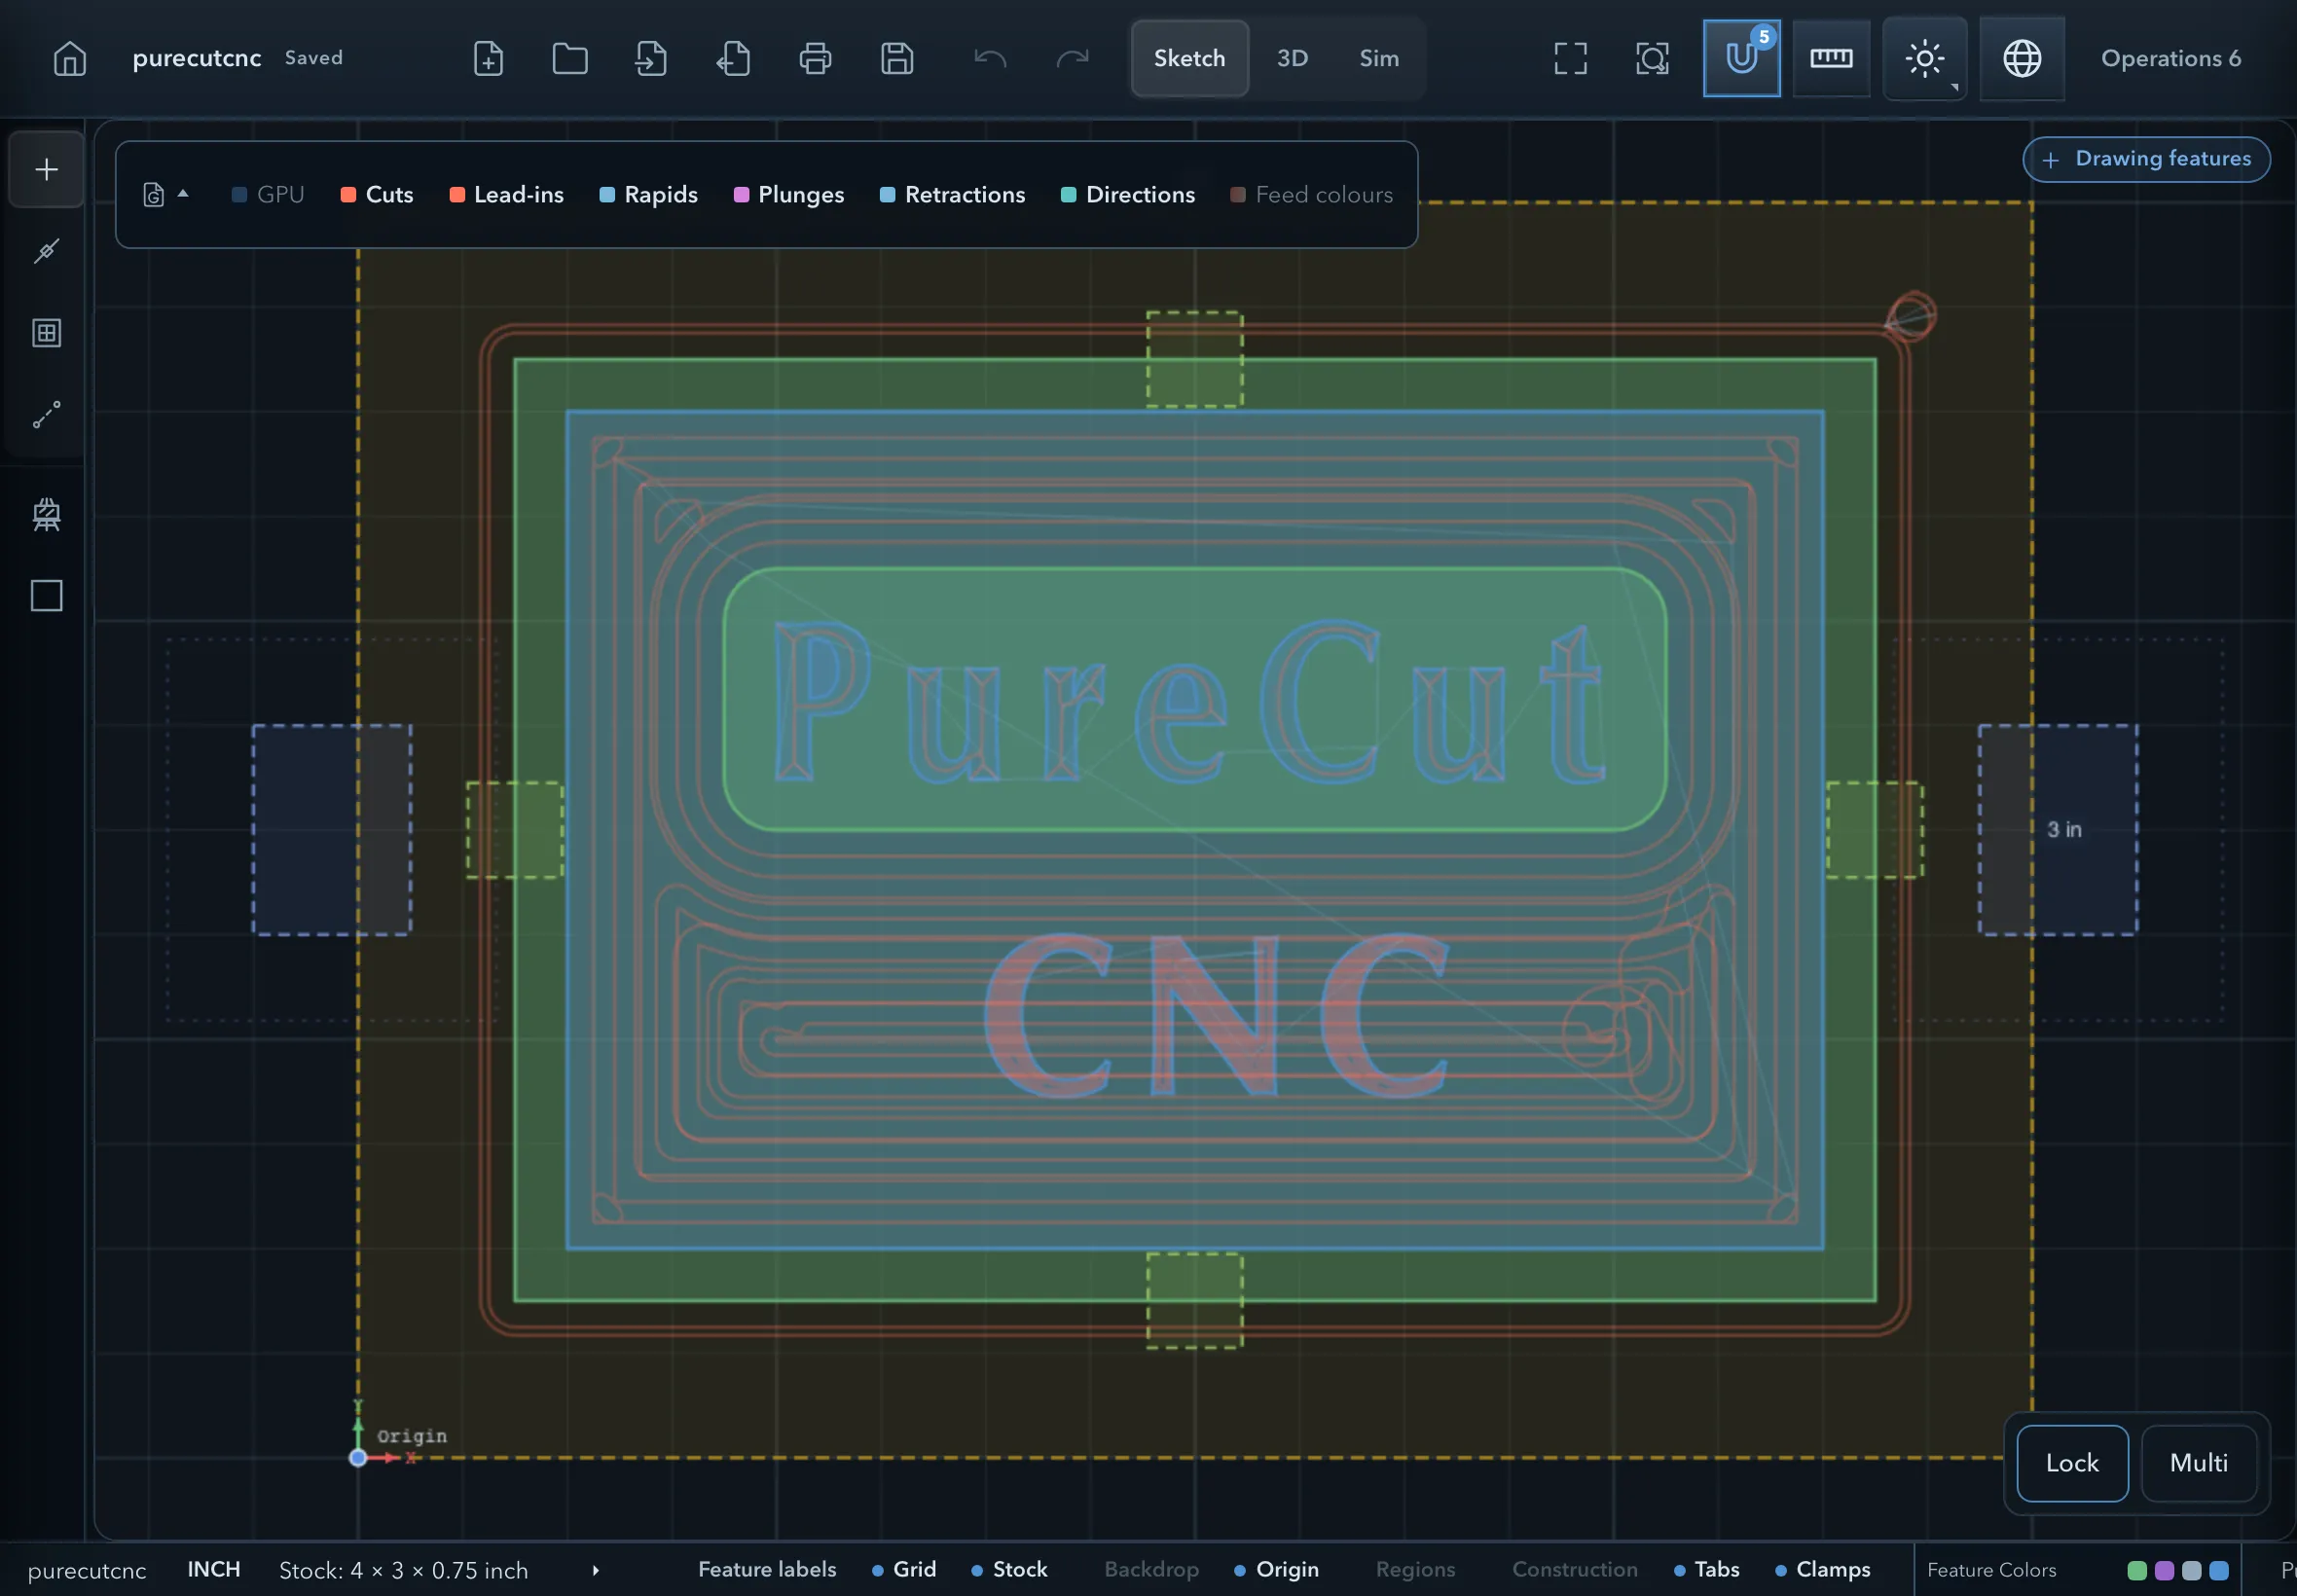Print the drawing
2297x1596 pixels.
tap(815, 58)
